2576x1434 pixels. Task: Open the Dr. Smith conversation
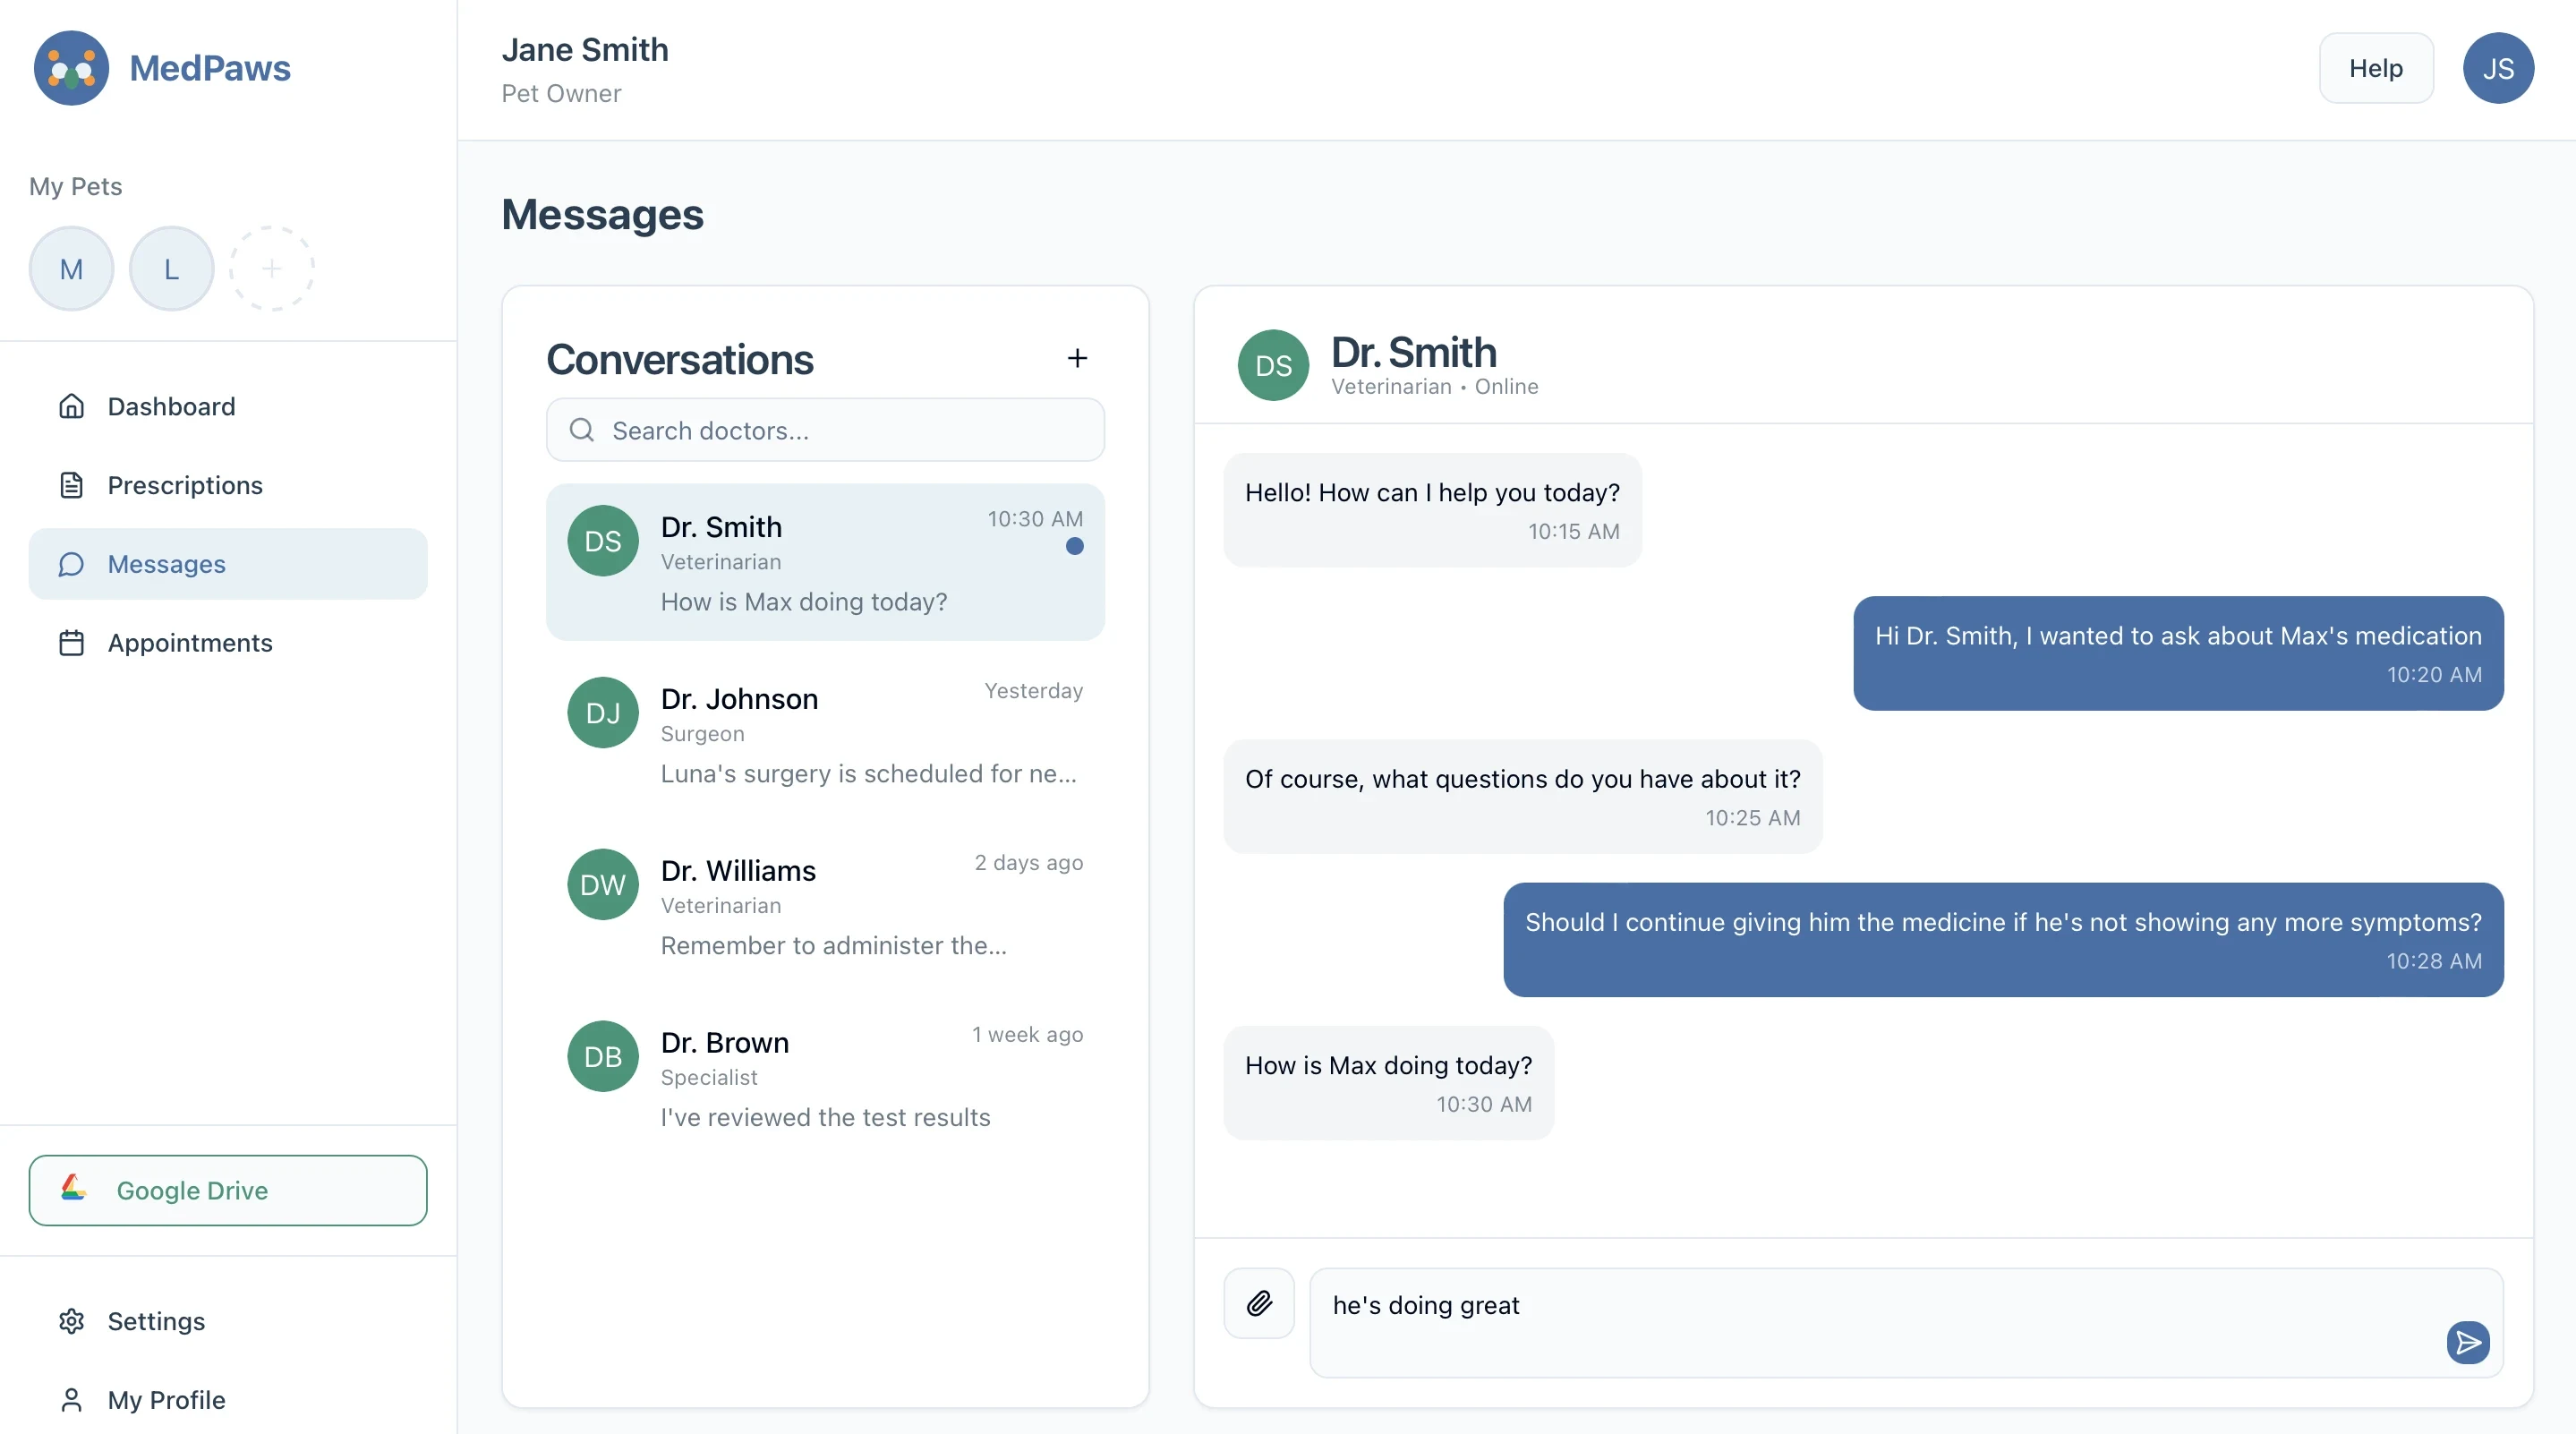(825, 562)
